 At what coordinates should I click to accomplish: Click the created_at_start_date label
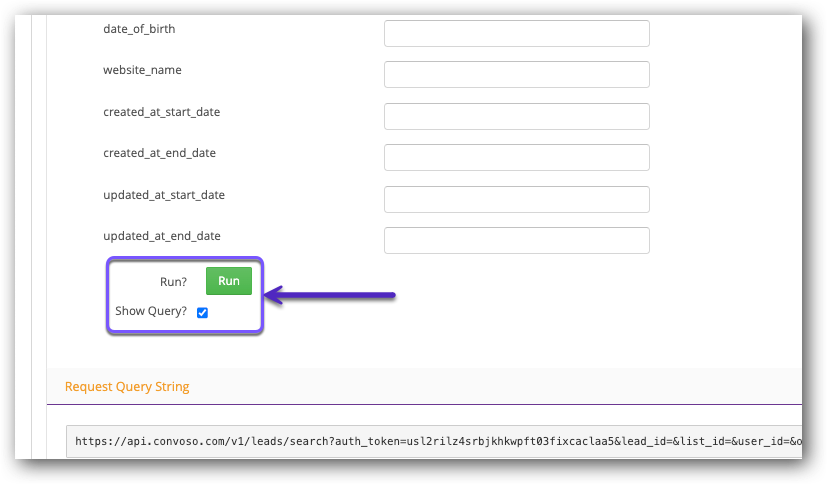161,112
